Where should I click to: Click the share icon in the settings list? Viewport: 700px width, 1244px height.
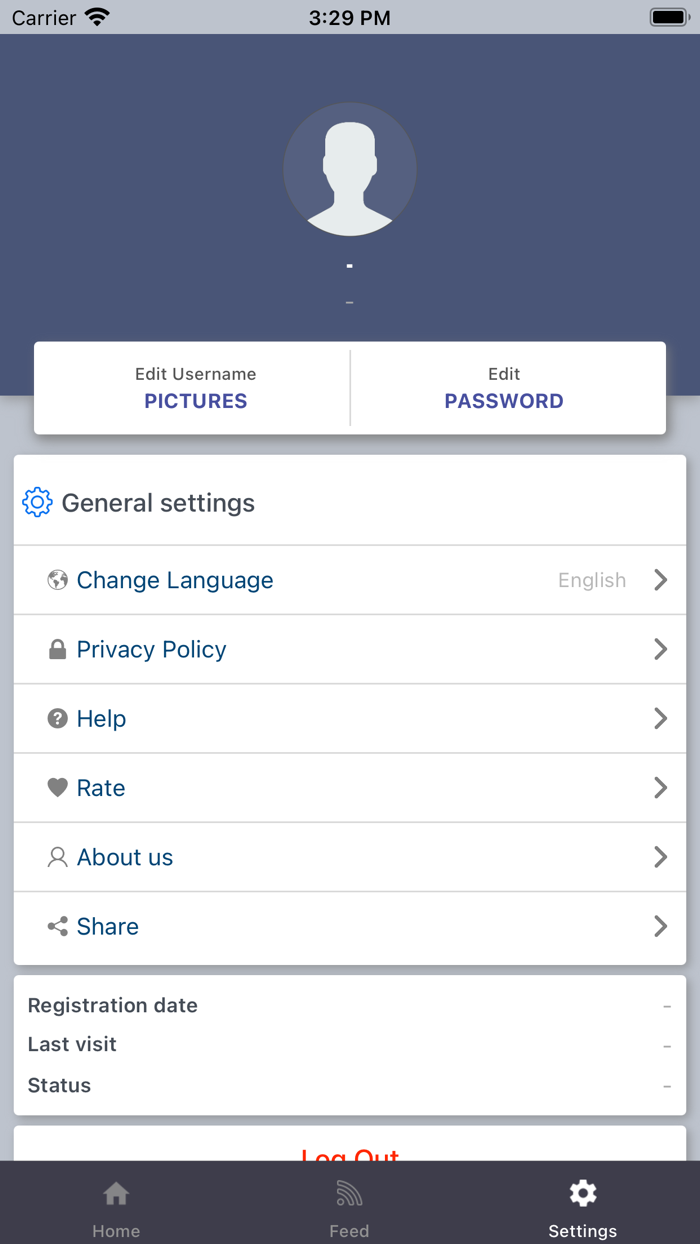[x=58, y=926]
